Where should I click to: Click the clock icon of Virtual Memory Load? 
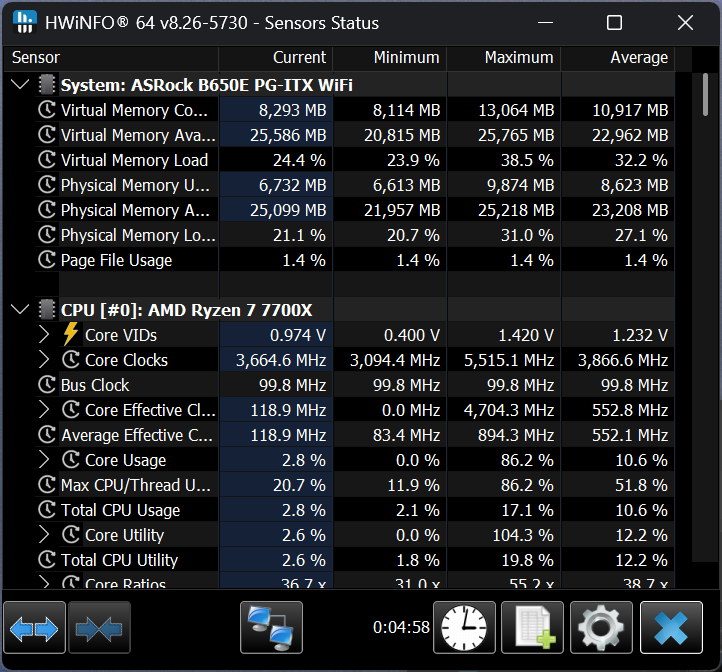click(47, 160)
